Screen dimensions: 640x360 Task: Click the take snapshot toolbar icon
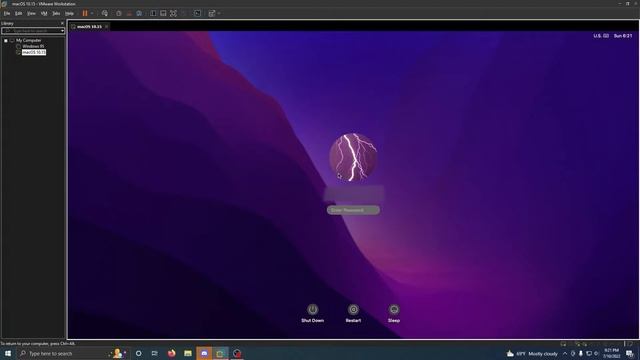[119, 13]
